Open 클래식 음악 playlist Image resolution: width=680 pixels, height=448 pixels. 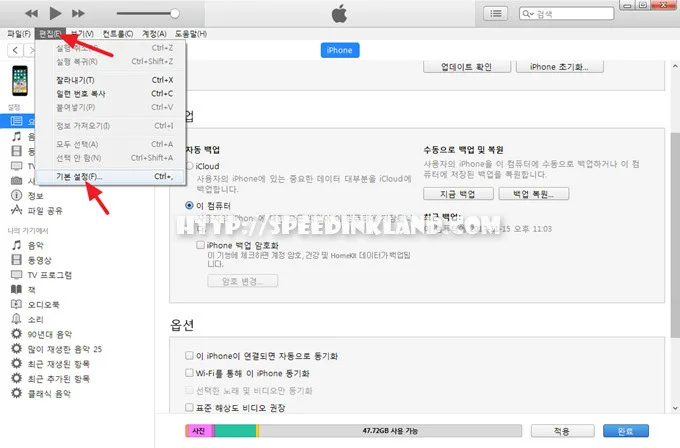[x=49, y=393]
